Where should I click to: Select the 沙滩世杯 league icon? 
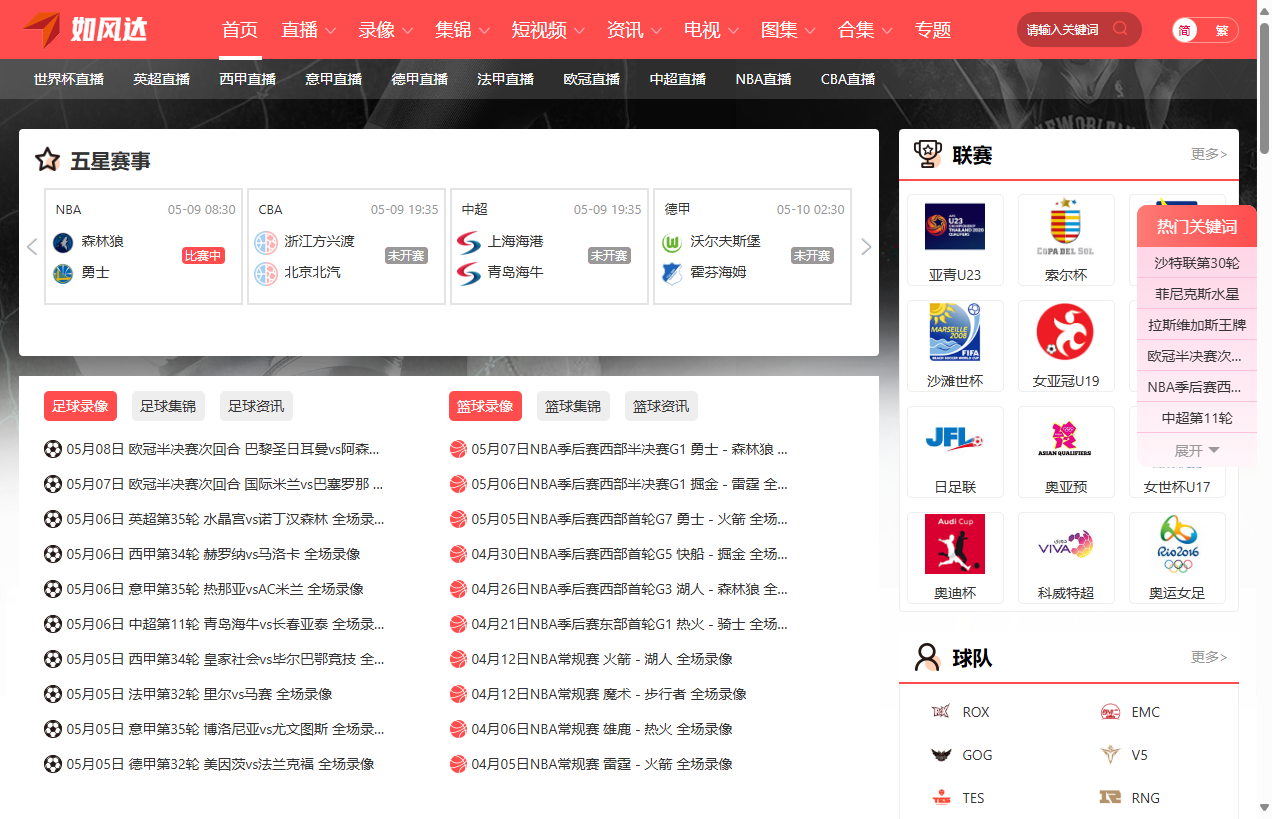pyautogui.click(x=954, y=332)
